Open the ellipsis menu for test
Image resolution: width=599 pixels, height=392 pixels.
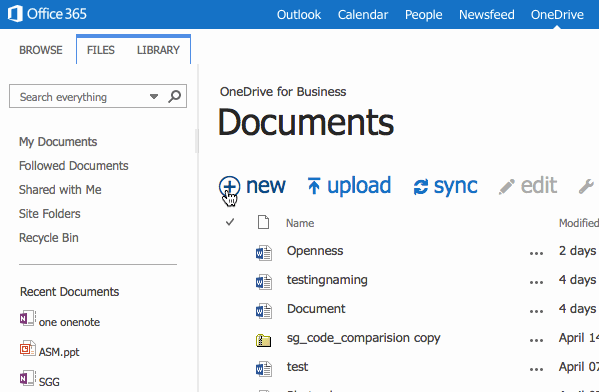pos(536,369)
